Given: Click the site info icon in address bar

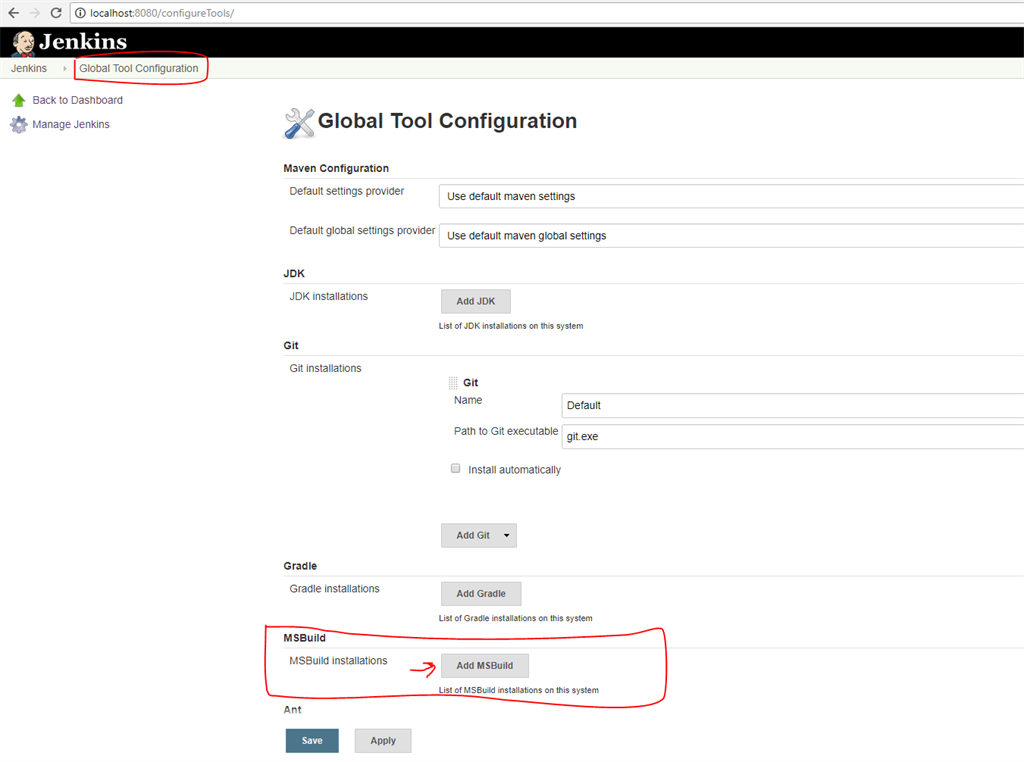Looking at the screenshot, I should pyautogui.click(x=80, y=13).
